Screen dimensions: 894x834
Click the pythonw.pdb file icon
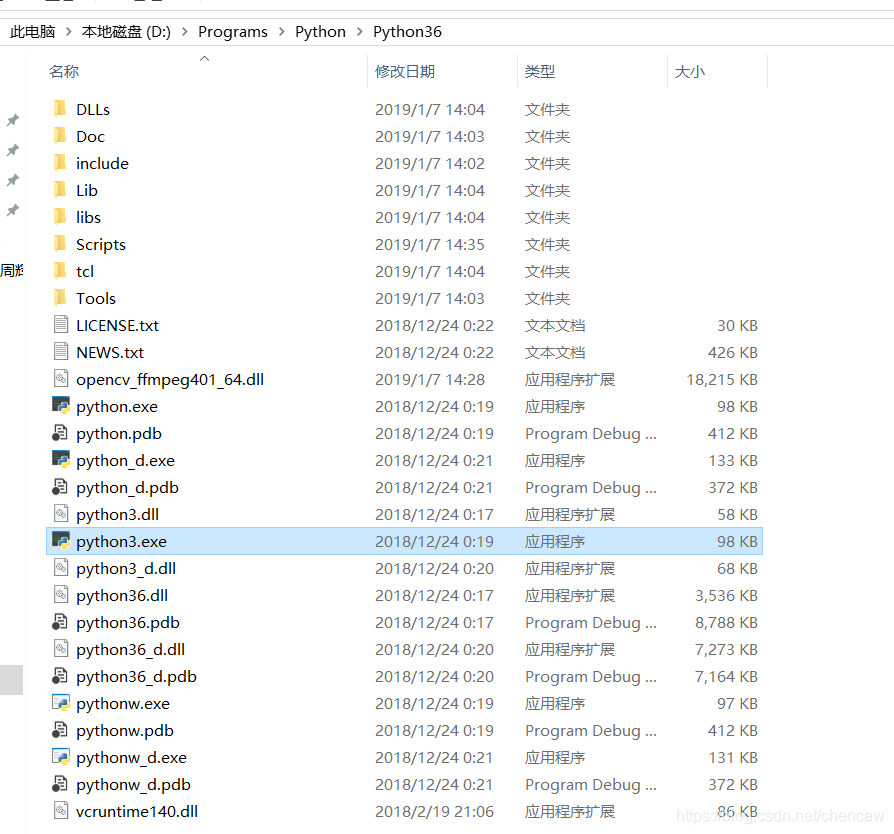pos(60,730)
